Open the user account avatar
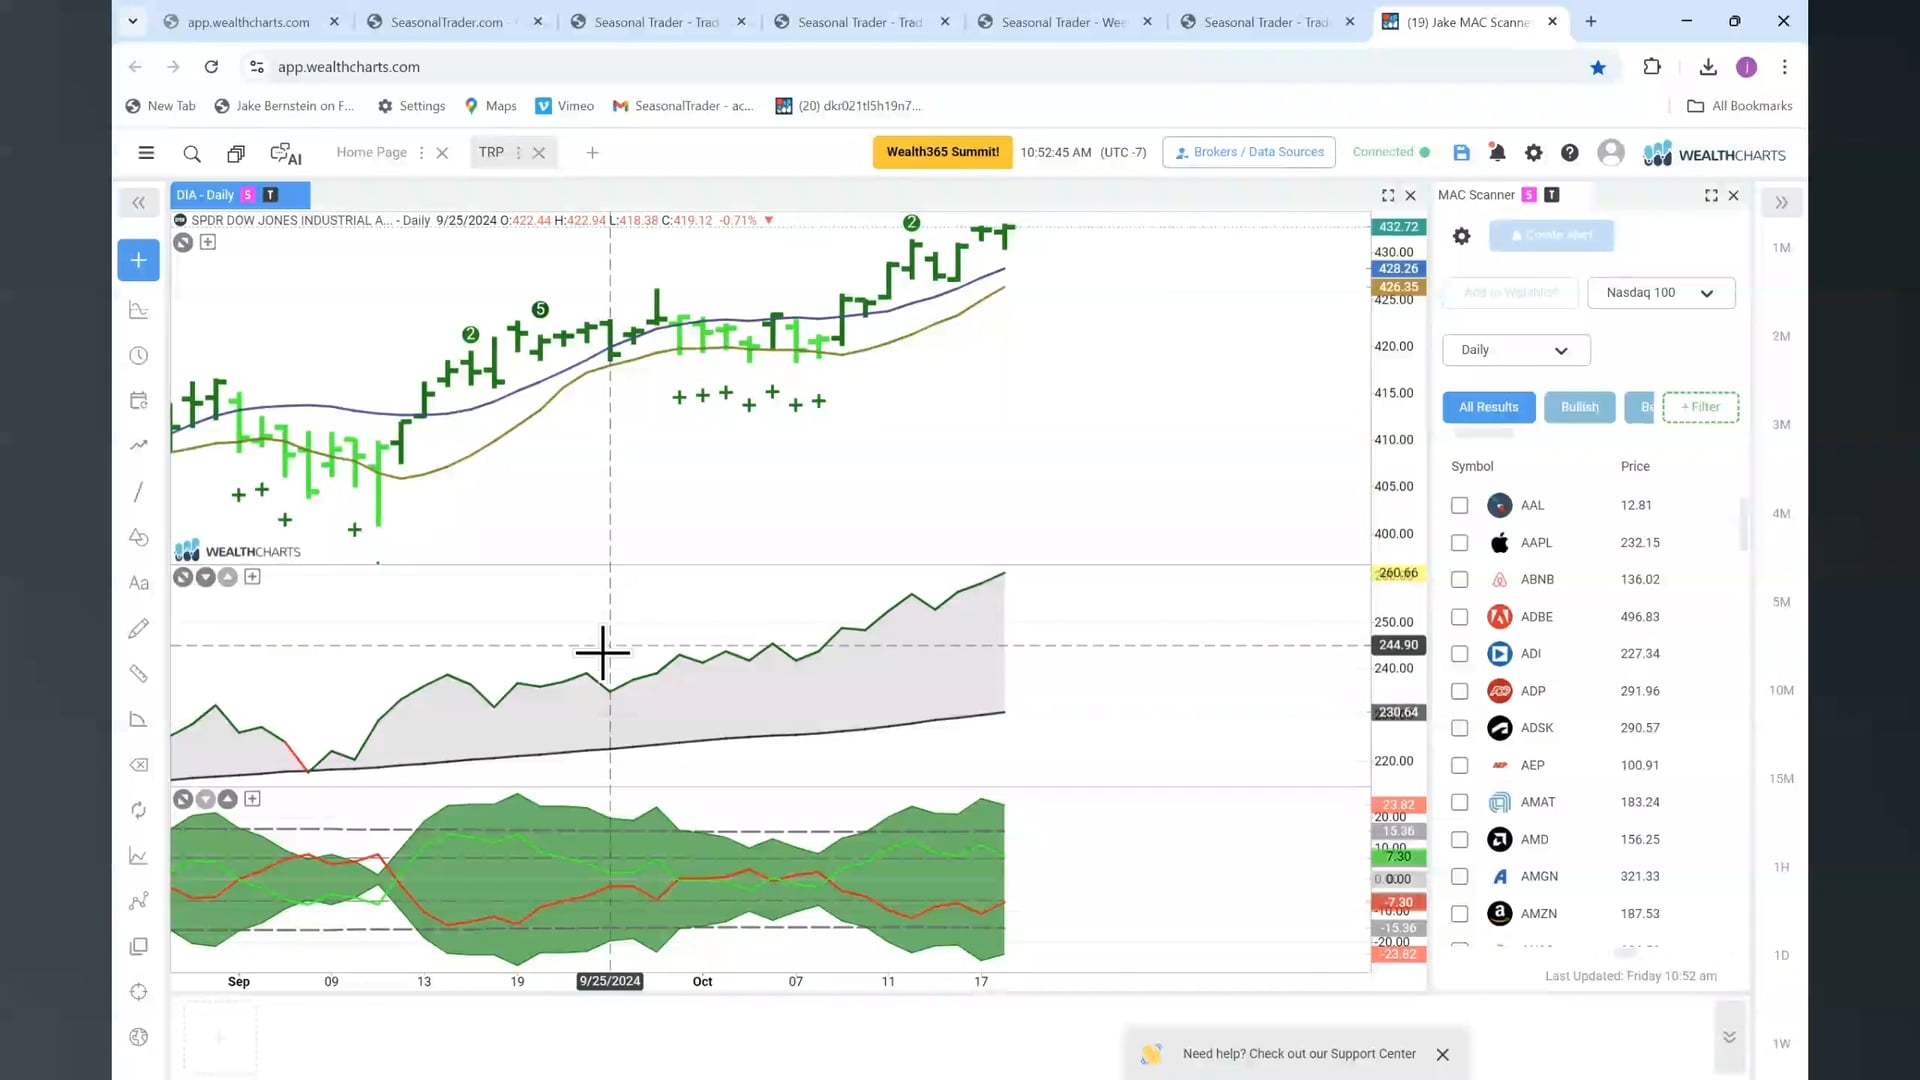Viewport: 1920px width, 1080px height. [x=1610, y=153]
